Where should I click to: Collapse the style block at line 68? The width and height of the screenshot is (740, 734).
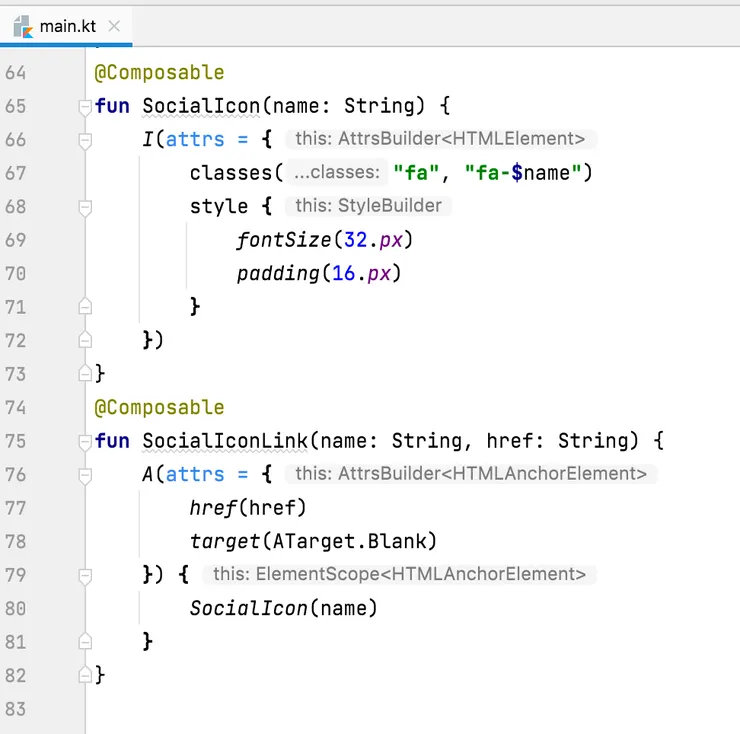(85, 207)
